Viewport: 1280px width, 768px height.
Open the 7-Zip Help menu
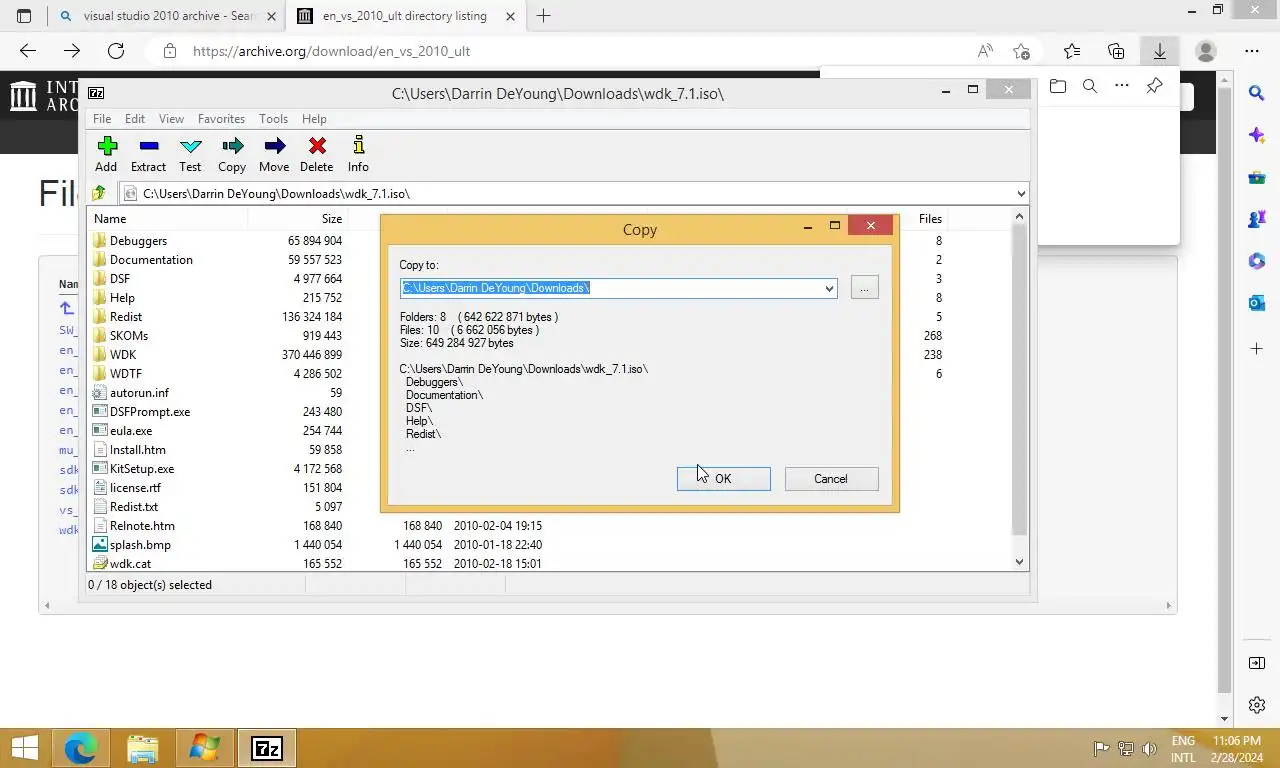pos(314,118)
